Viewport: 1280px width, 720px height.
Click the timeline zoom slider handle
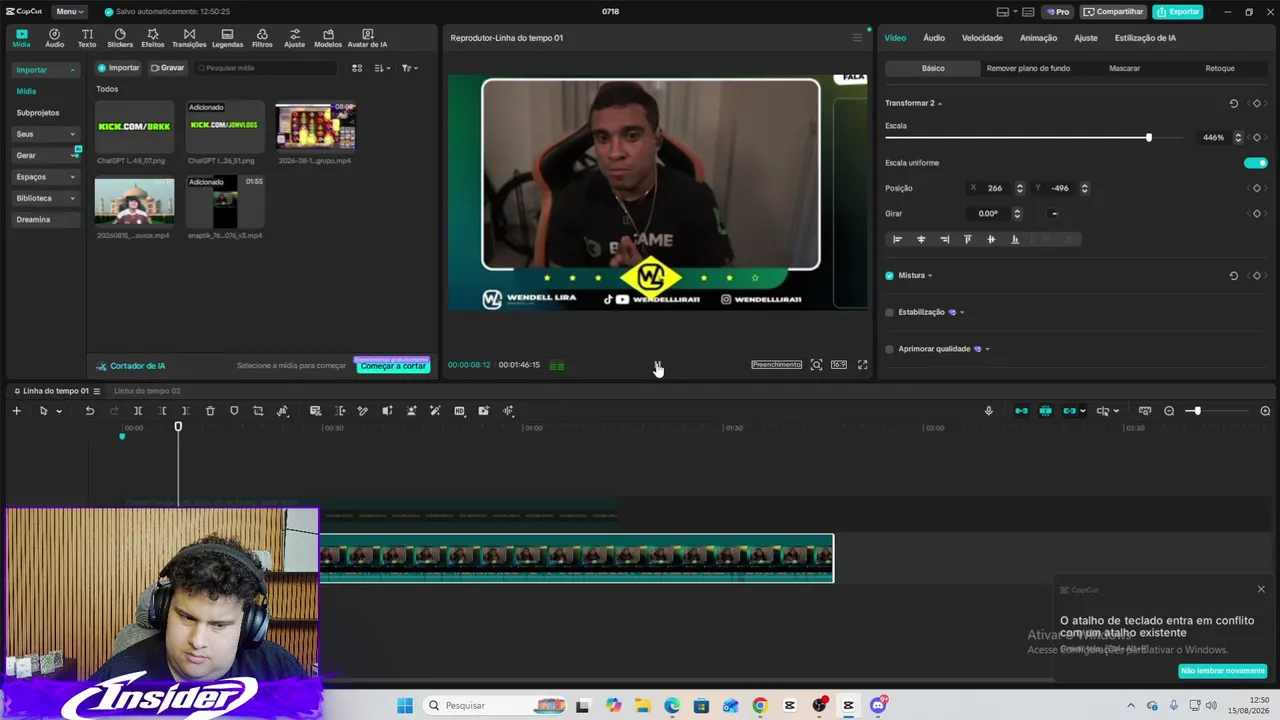[1196, 411]
